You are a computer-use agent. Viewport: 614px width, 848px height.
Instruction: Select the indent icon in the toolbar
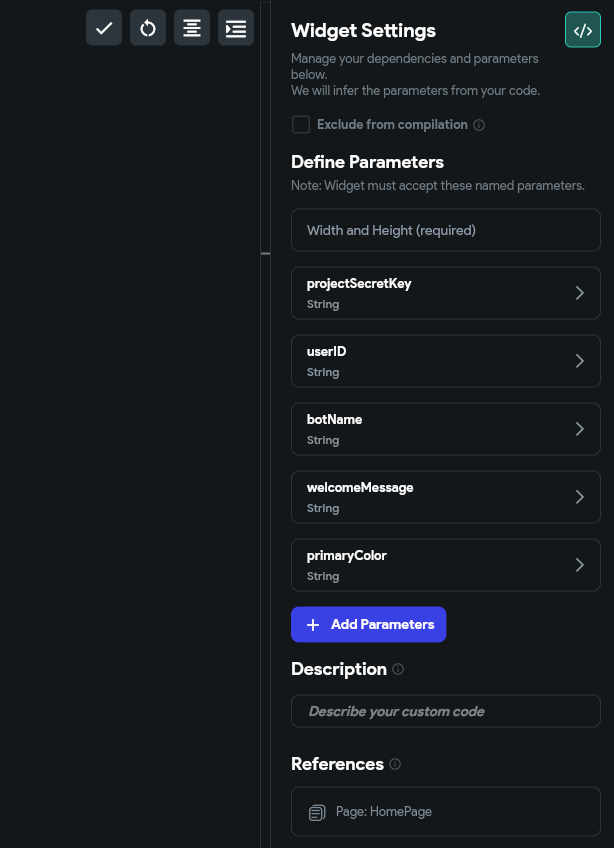pyautogui.click(x=236, y=28)
